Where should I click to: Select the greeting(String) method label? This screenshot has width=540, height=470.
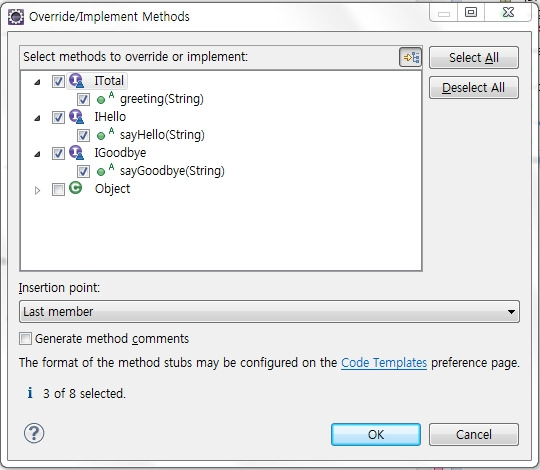pyautogui.click(x=162, y=99)
